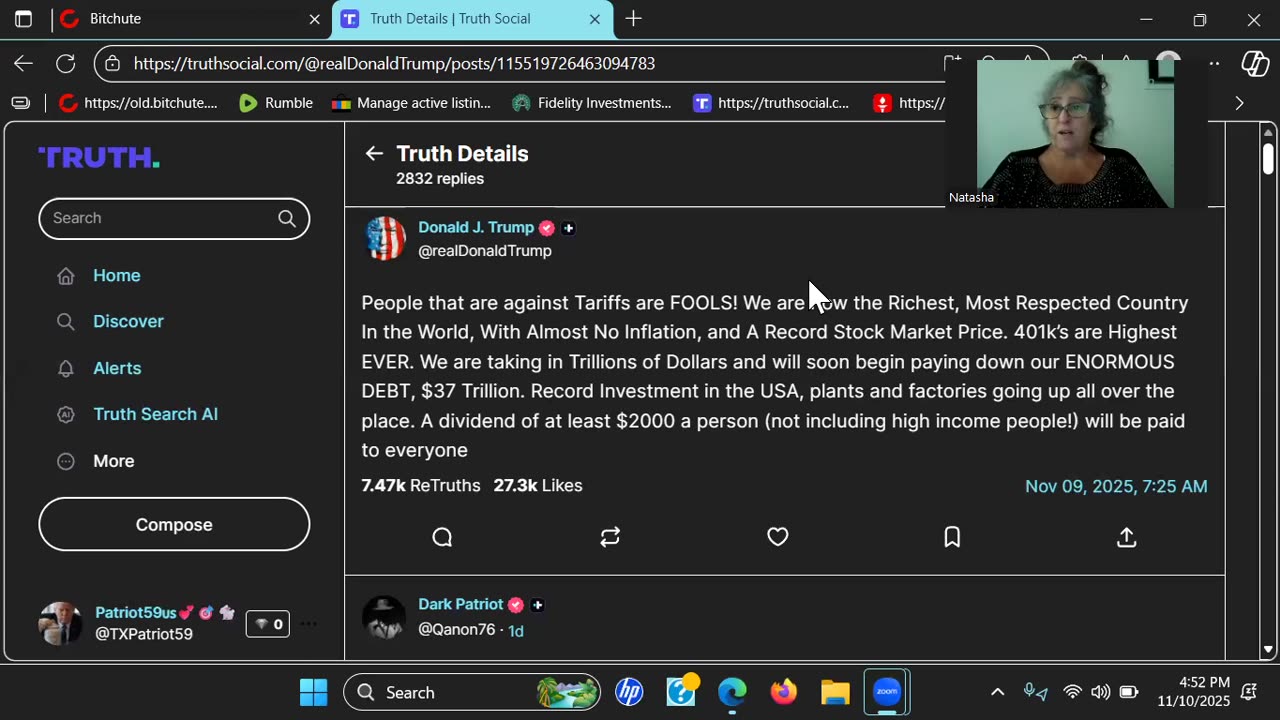
Task: View the 27.3k Likes list
Action: [538, 486]
